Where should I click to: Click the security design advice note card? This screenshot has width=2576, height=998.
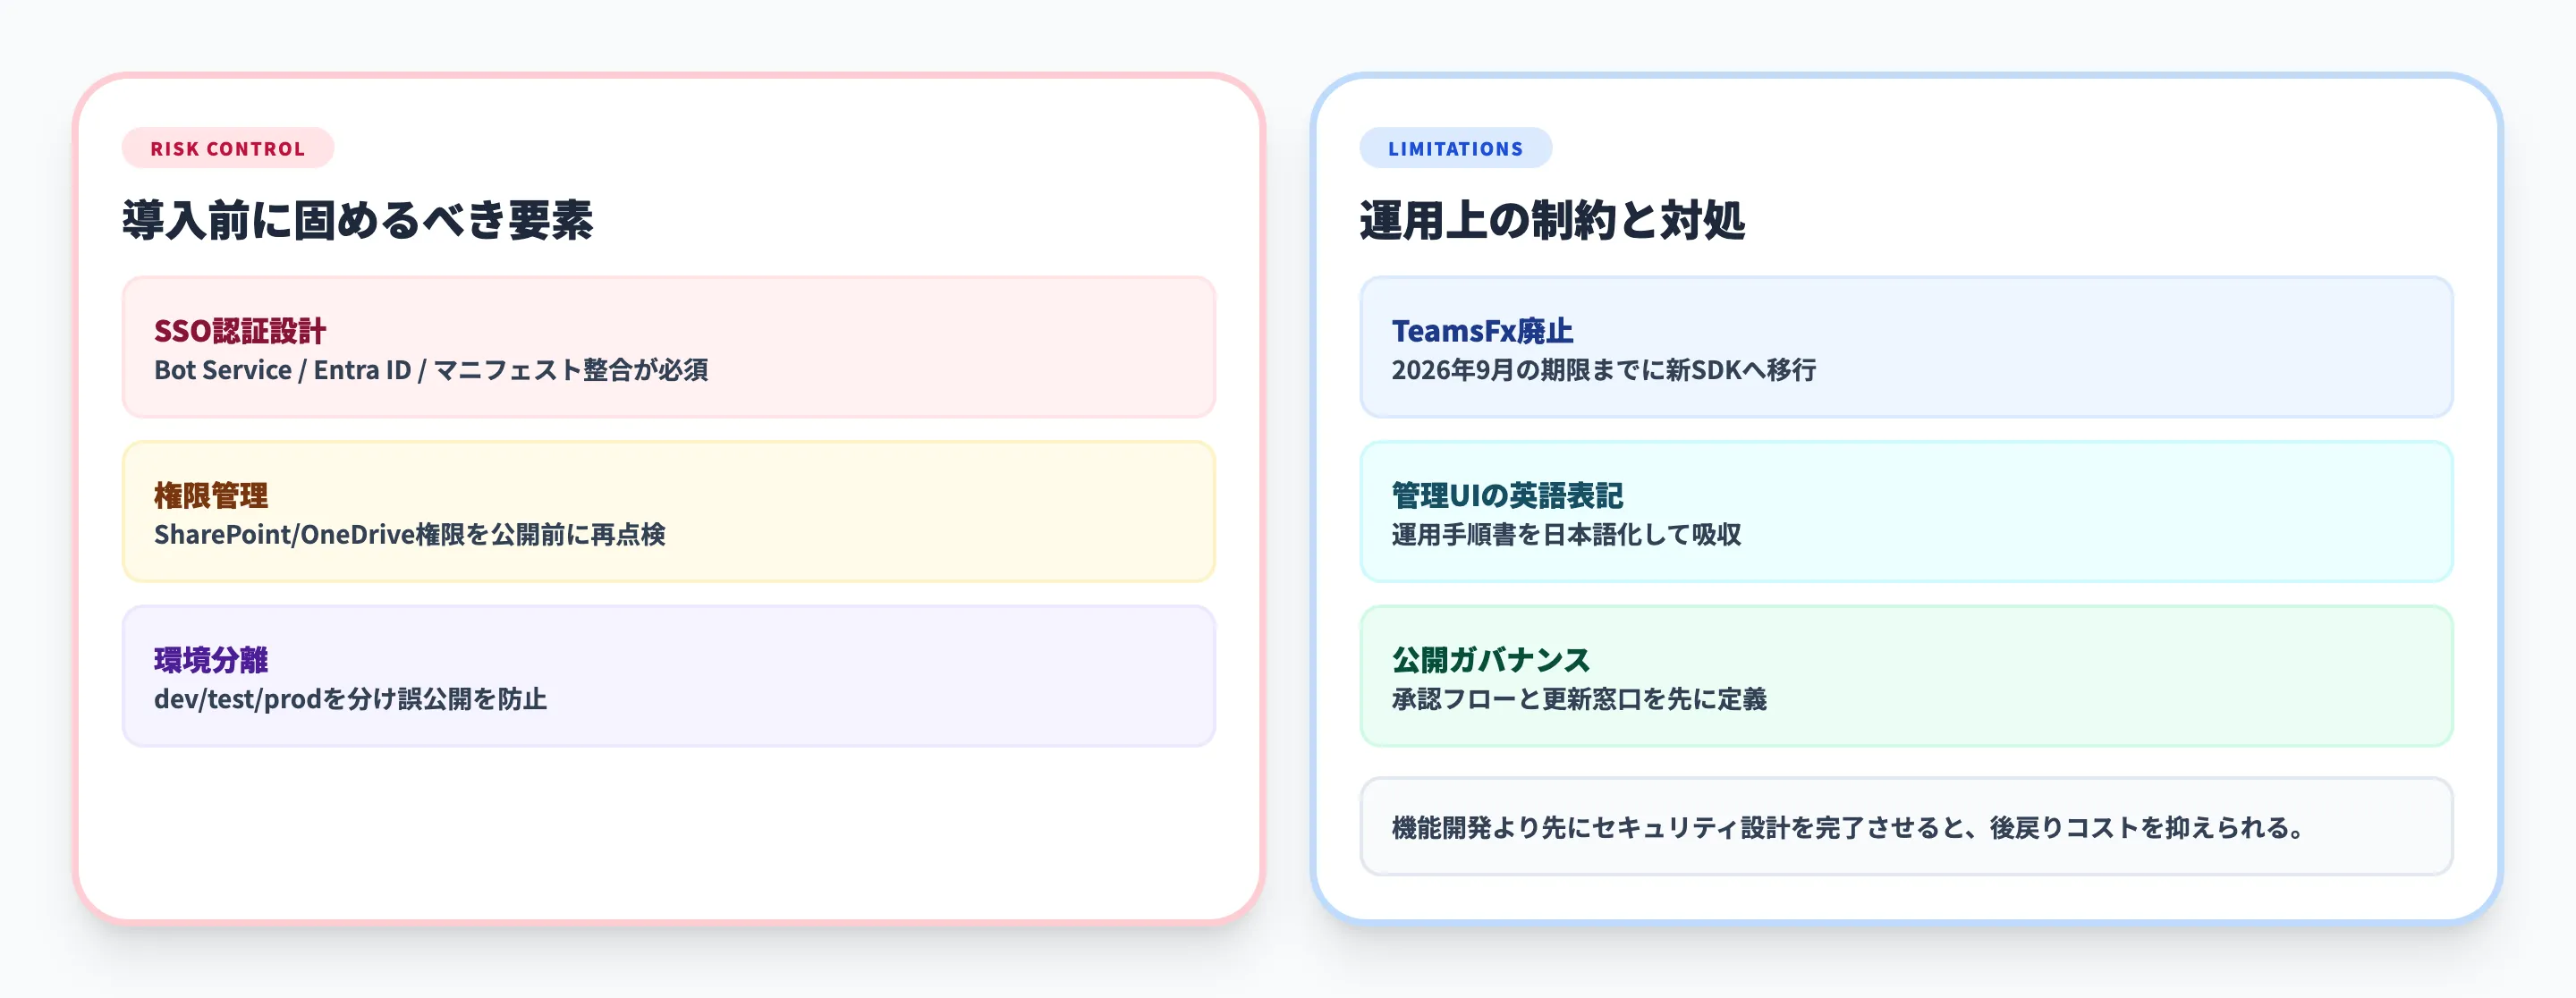[1905, 827]
